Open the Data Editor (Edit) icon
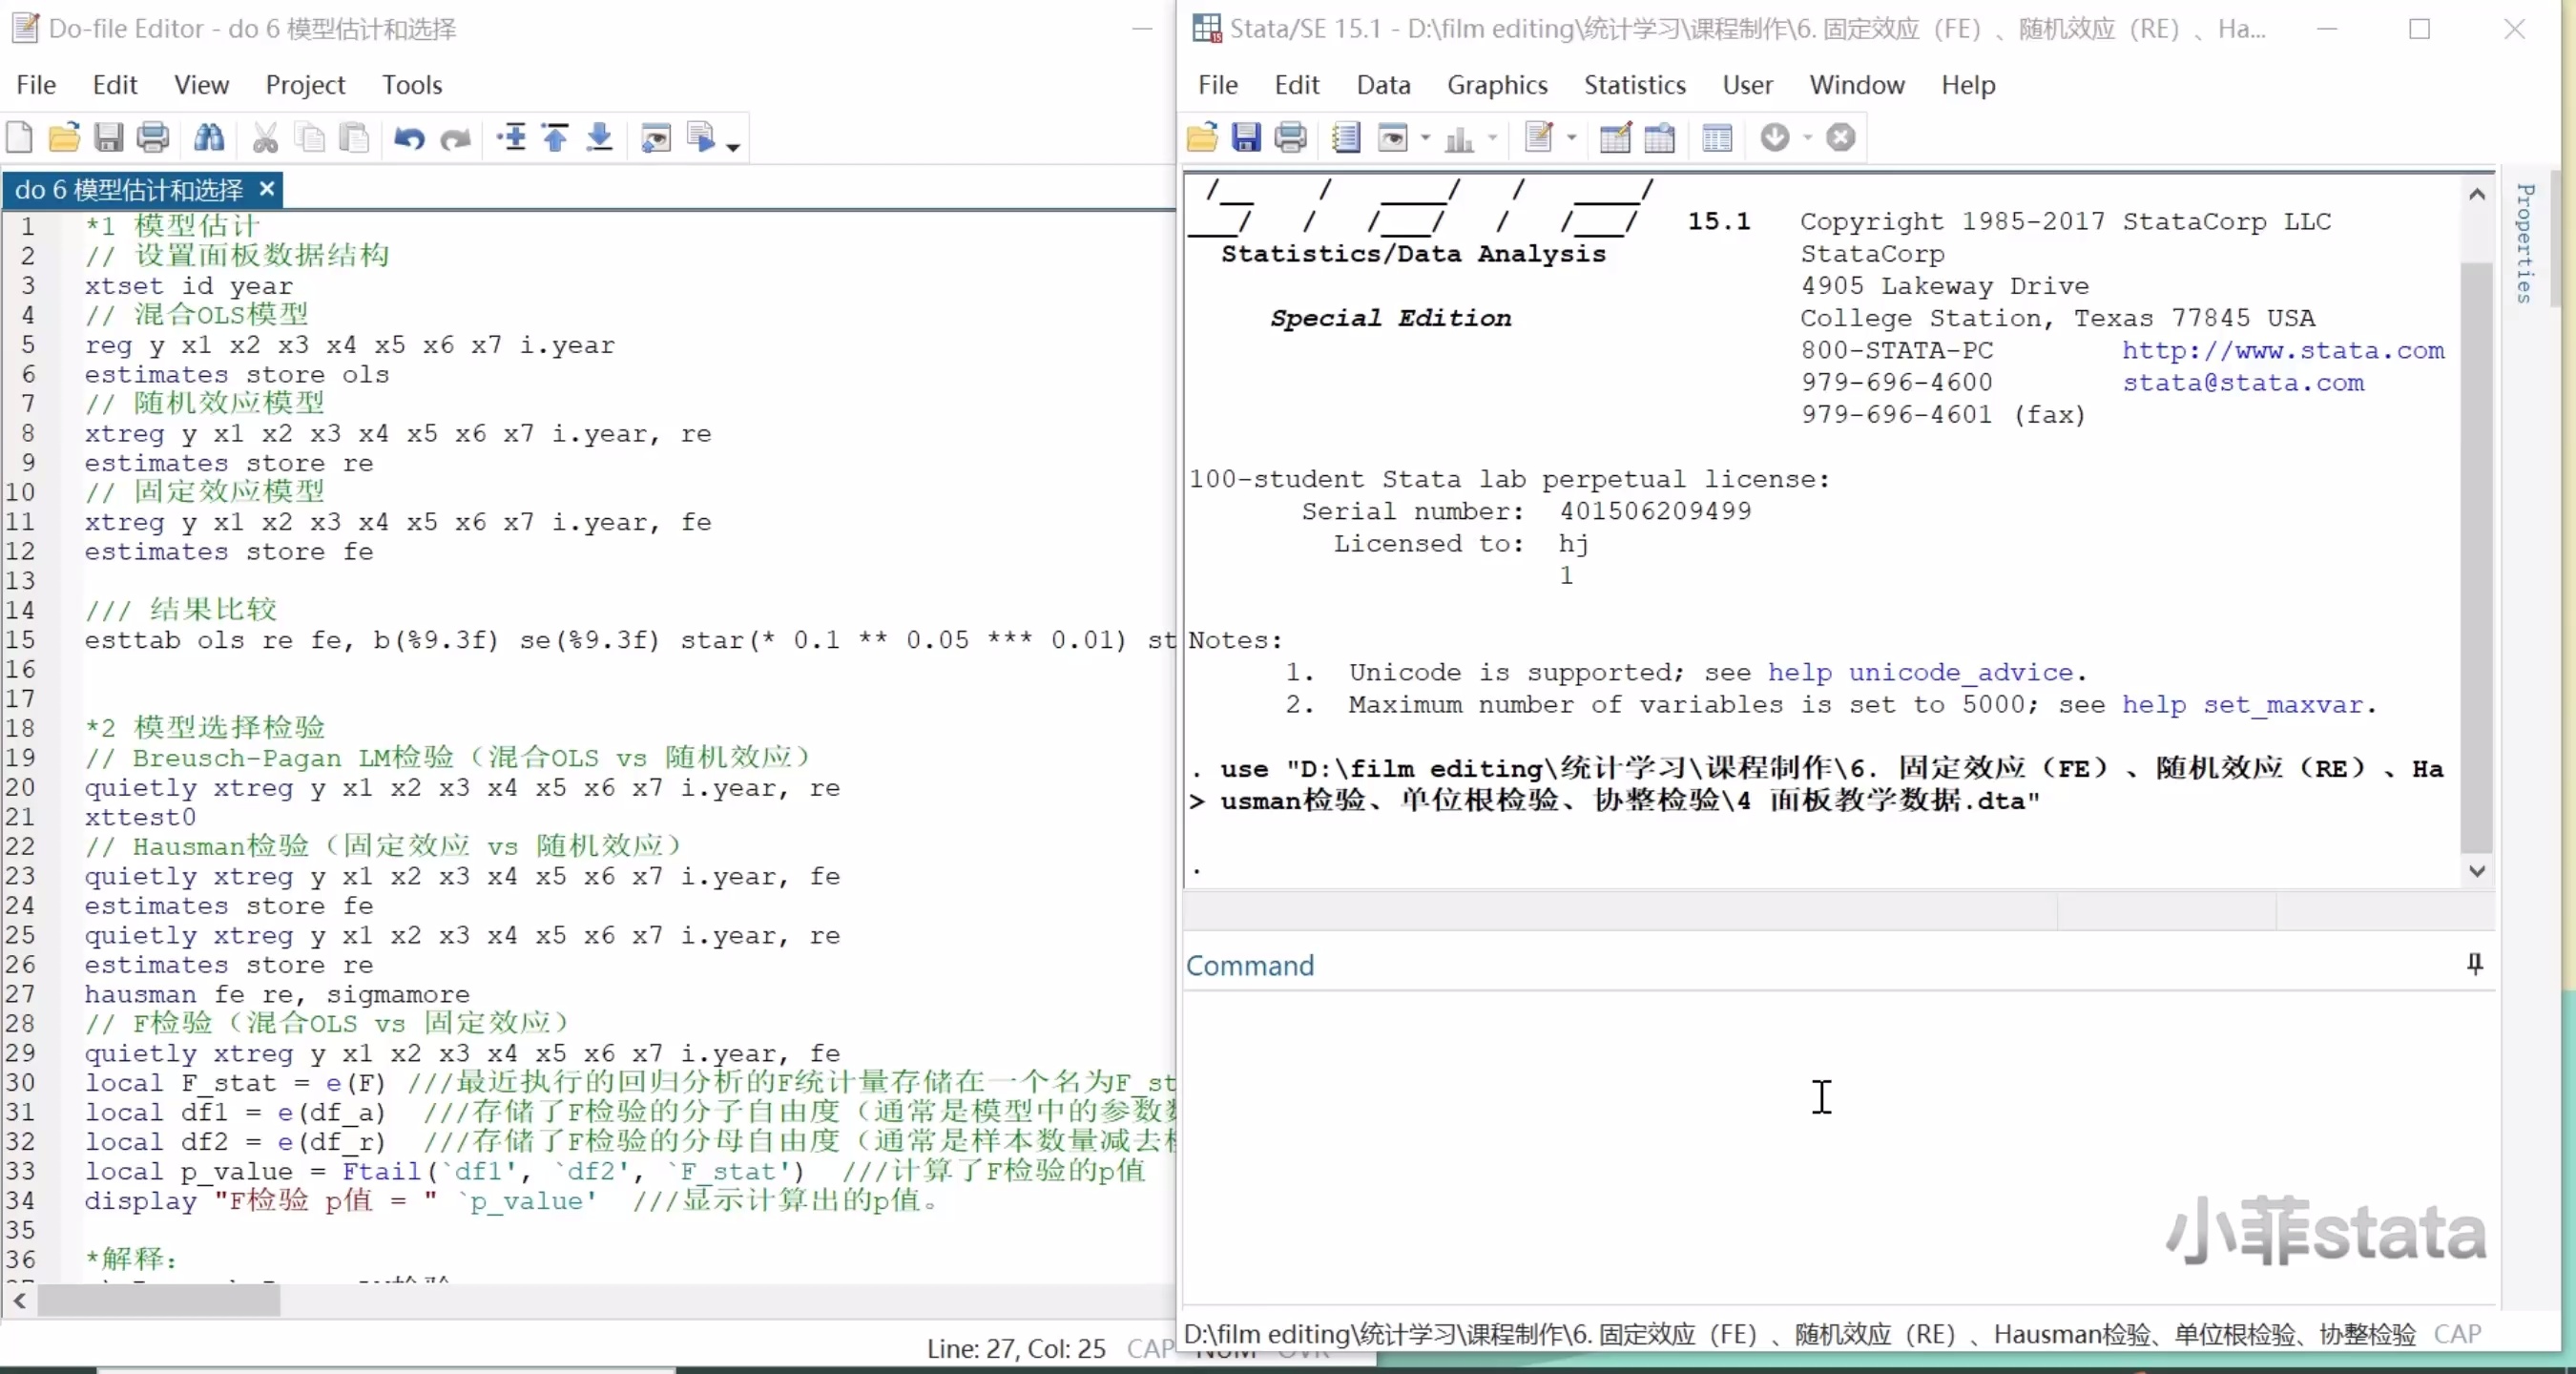Viewport: 2576px width, 1374px height. [x=1615, y=137]
